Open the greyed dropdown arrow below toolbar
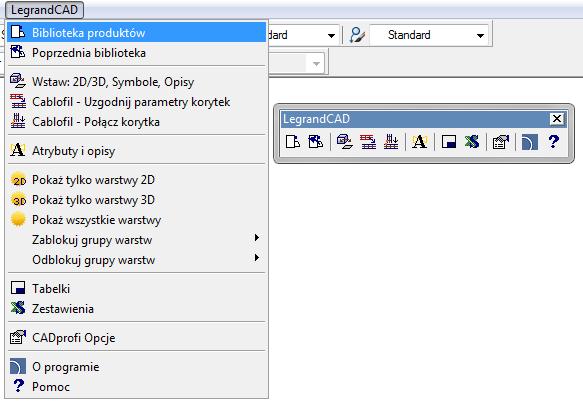Screen dimensions: 583x408 click(316, 64)
